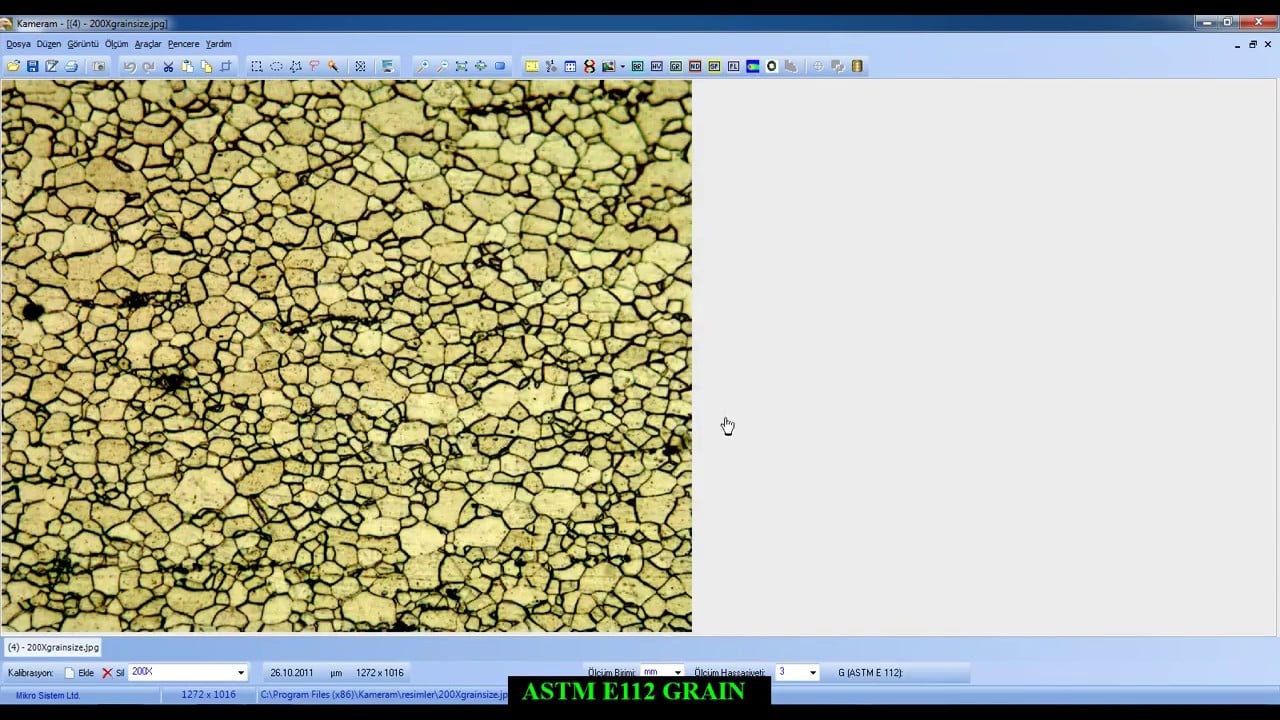This screenshot has height=720, width=1280.
Task: Click the HV hardness measurement icon
Action: tap(656, 66)
